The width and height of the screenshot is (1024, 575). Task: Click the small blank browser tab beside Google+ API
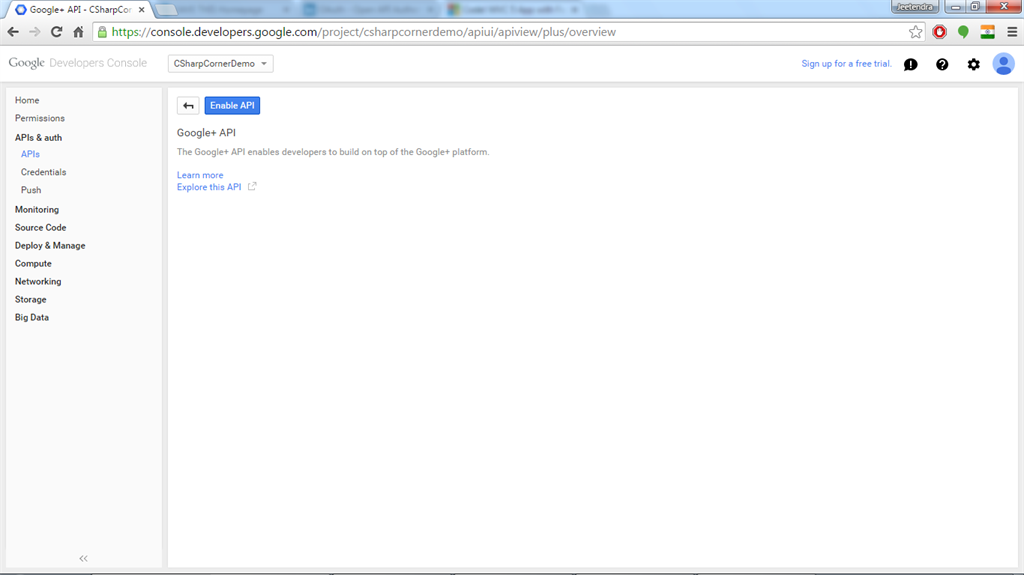pos(166,10)
